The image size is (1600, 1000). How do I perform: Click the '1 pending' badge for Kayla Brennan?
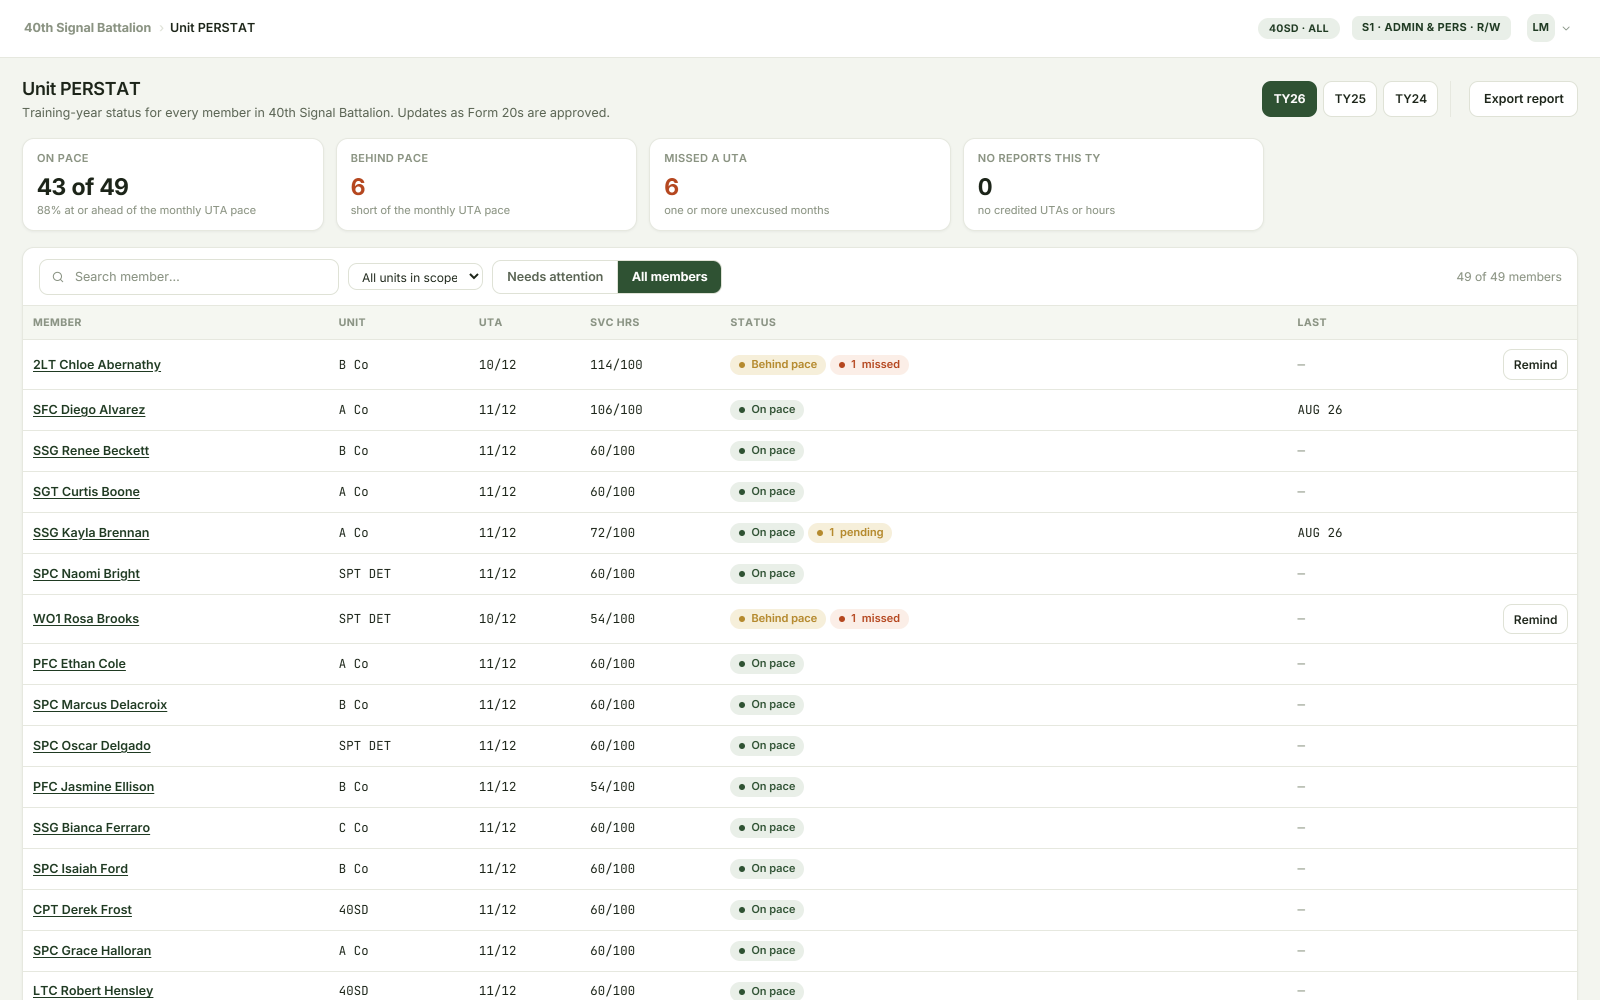pos(849,533)
